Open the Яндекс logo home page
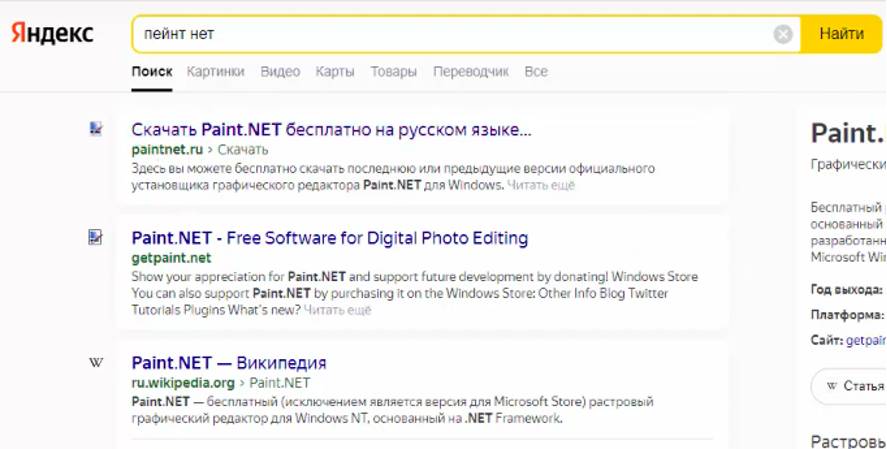The height and width of the screenshot is (449, 887). 52,33
